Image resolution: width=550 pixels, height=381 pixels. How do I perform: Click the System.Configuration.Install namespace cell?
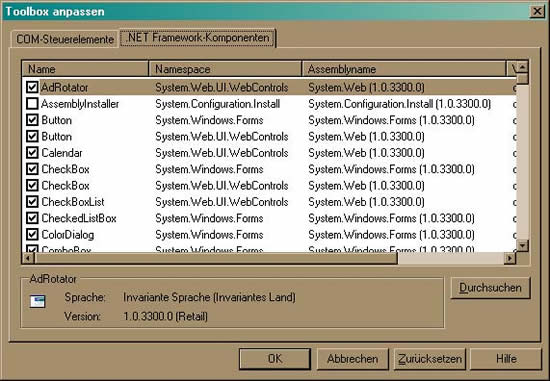(217, 104)
